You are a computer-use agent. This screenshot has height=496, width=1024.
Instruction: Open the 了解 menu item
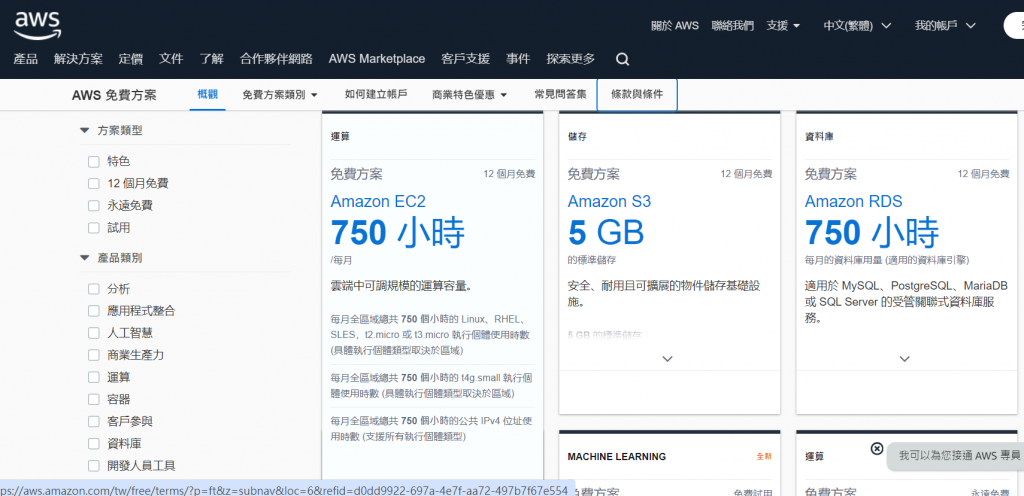(x=212, y=59)
